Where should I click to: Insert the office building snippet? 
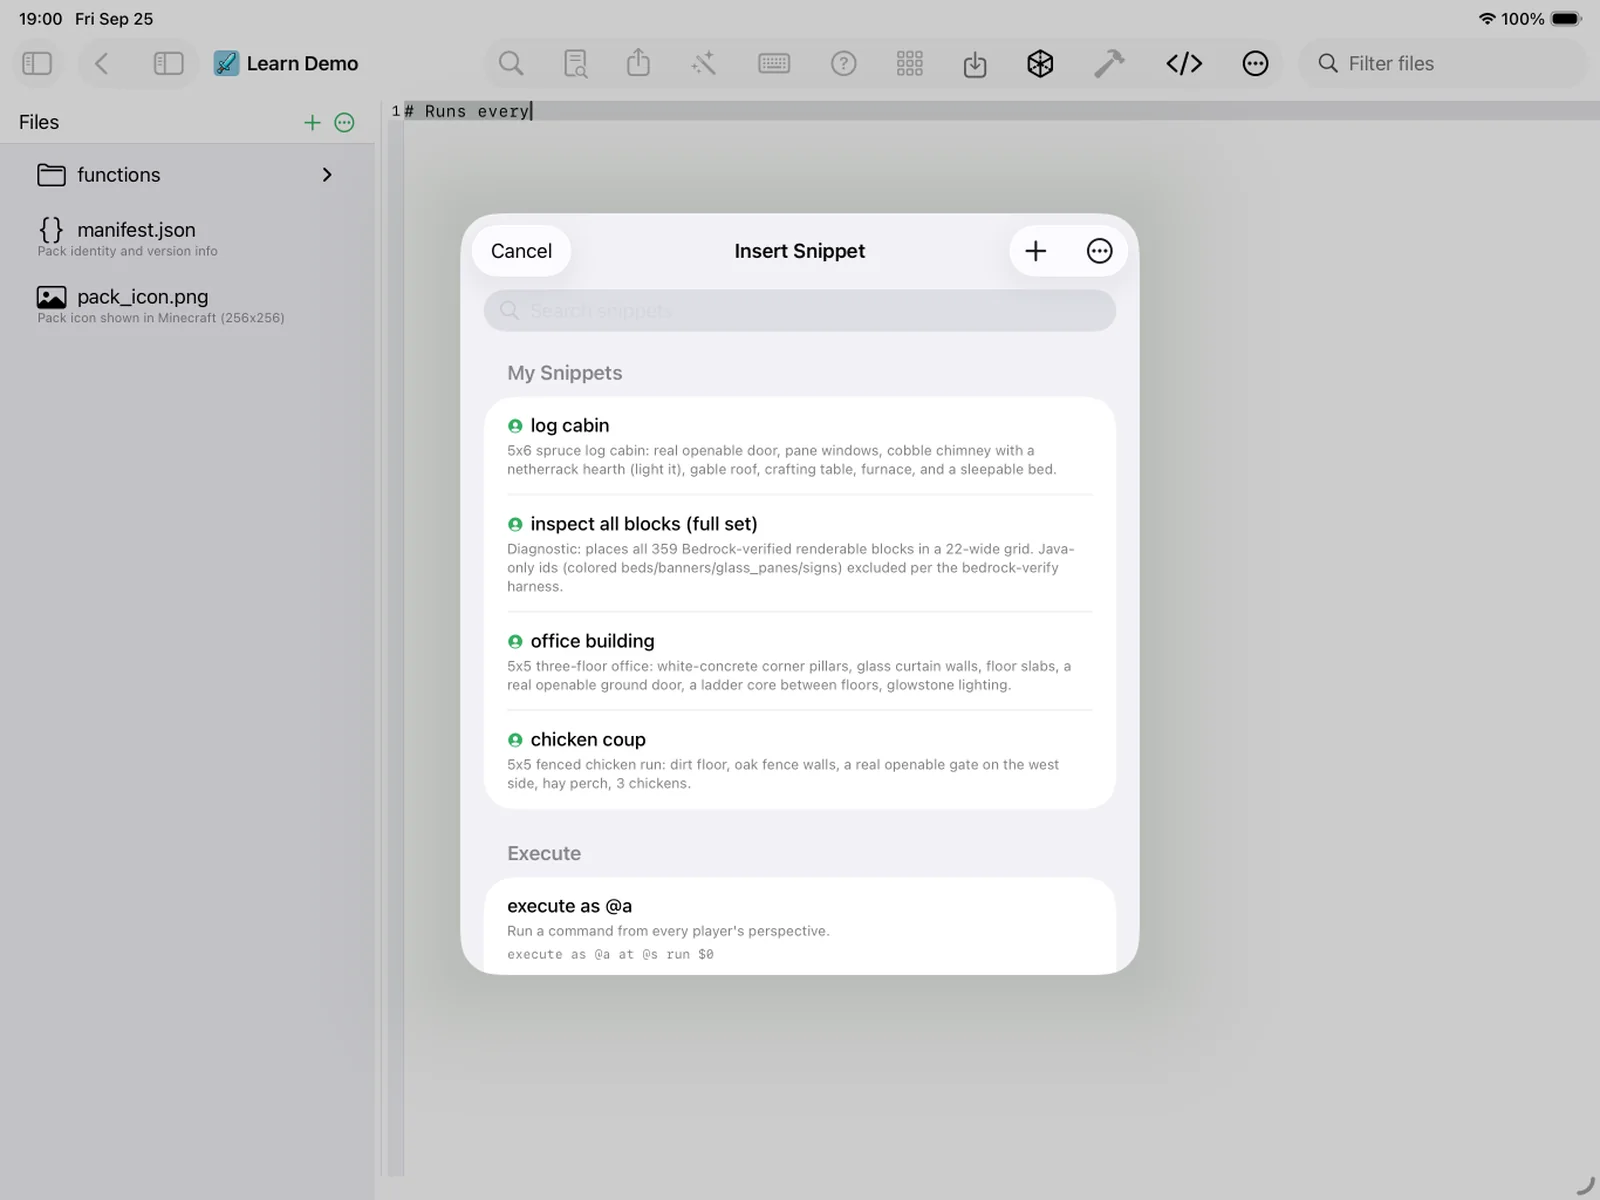[799, 661]
